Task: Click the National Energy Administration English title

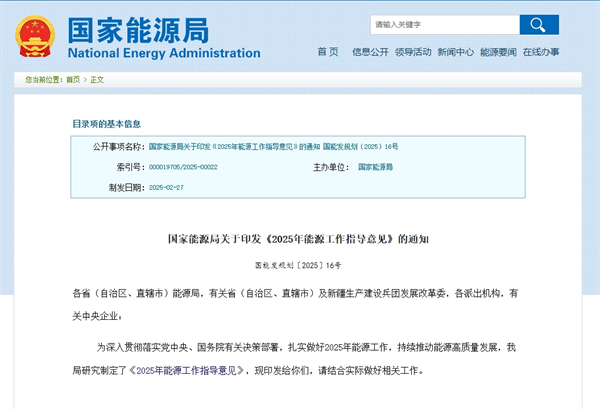Action: (164, 53)
